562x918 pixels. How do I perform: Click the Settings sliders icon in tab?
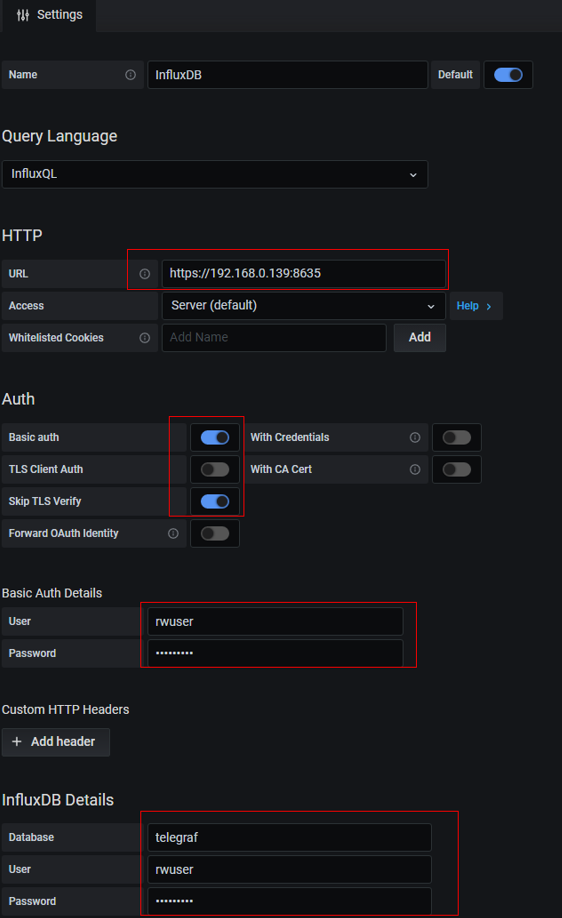(23, 15)
